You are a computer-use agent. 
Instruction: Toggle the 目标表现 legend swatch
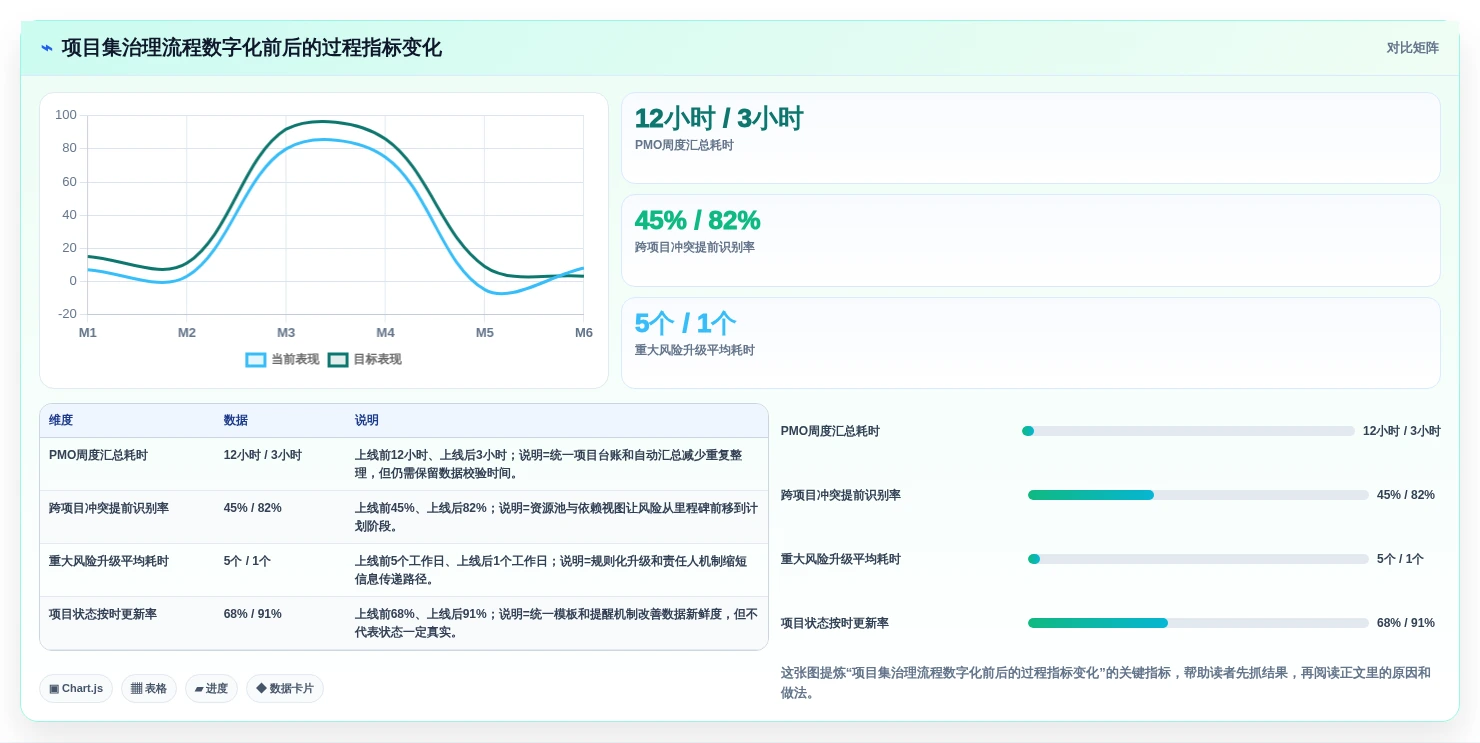pos(338,360)
